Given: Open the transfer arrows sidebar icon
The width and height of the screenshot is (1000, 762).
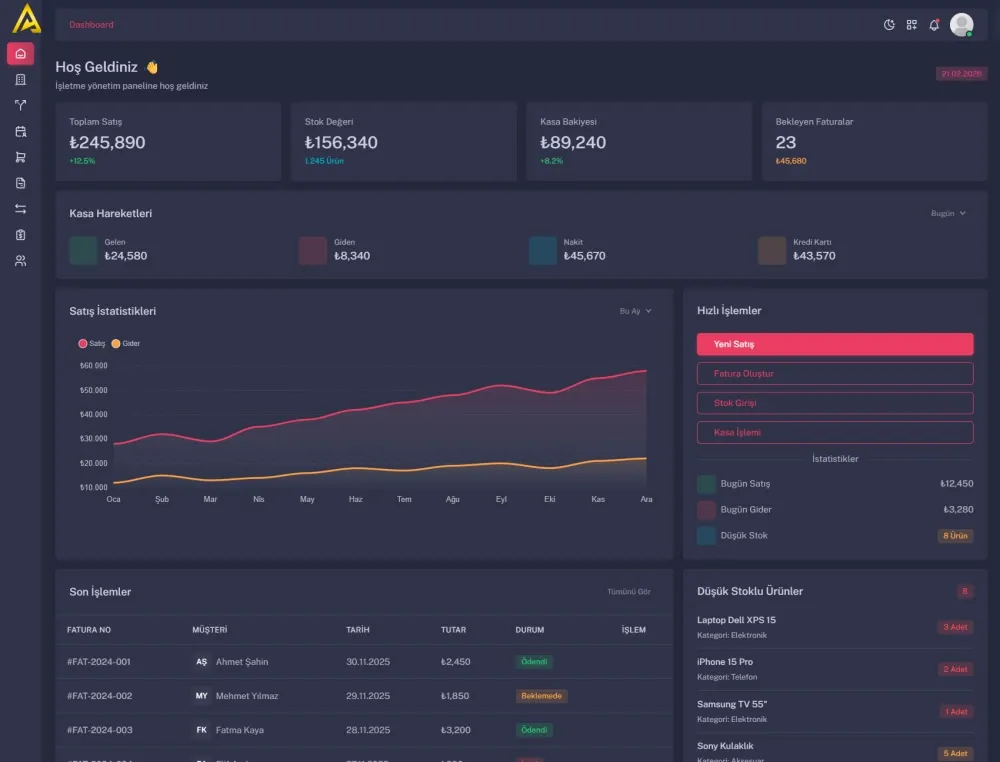Looking at the screenshot, I should [20, 209].
